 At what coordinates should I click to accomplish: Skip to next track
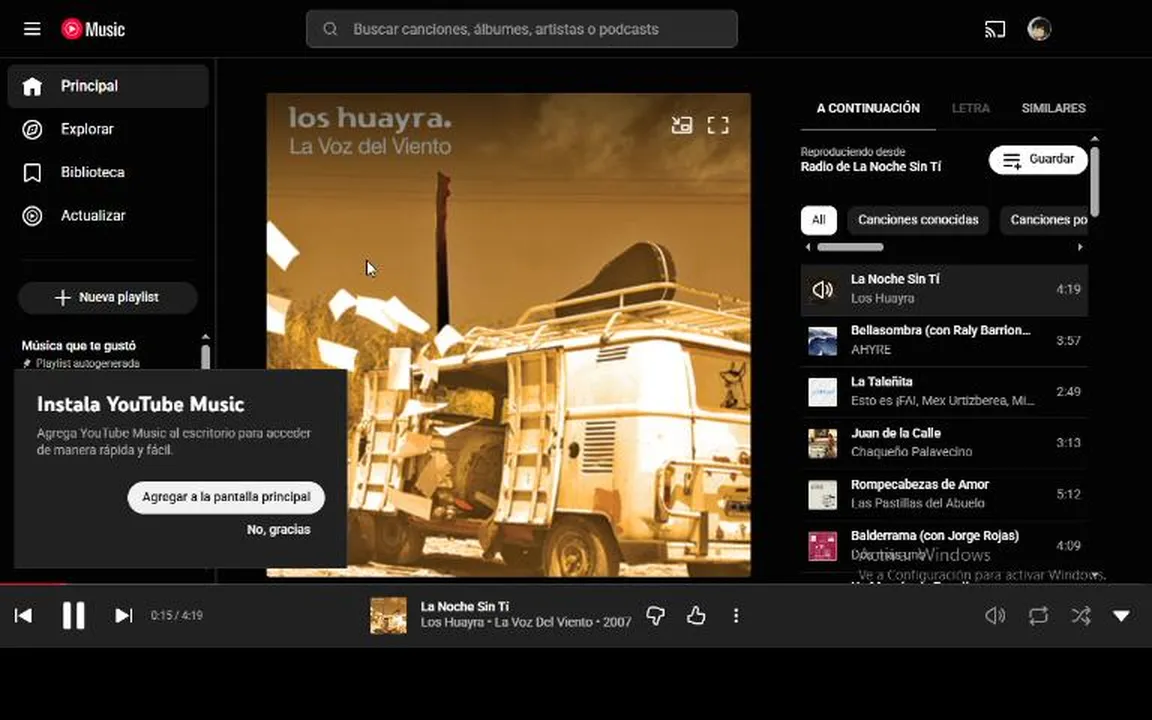(123, 616)
